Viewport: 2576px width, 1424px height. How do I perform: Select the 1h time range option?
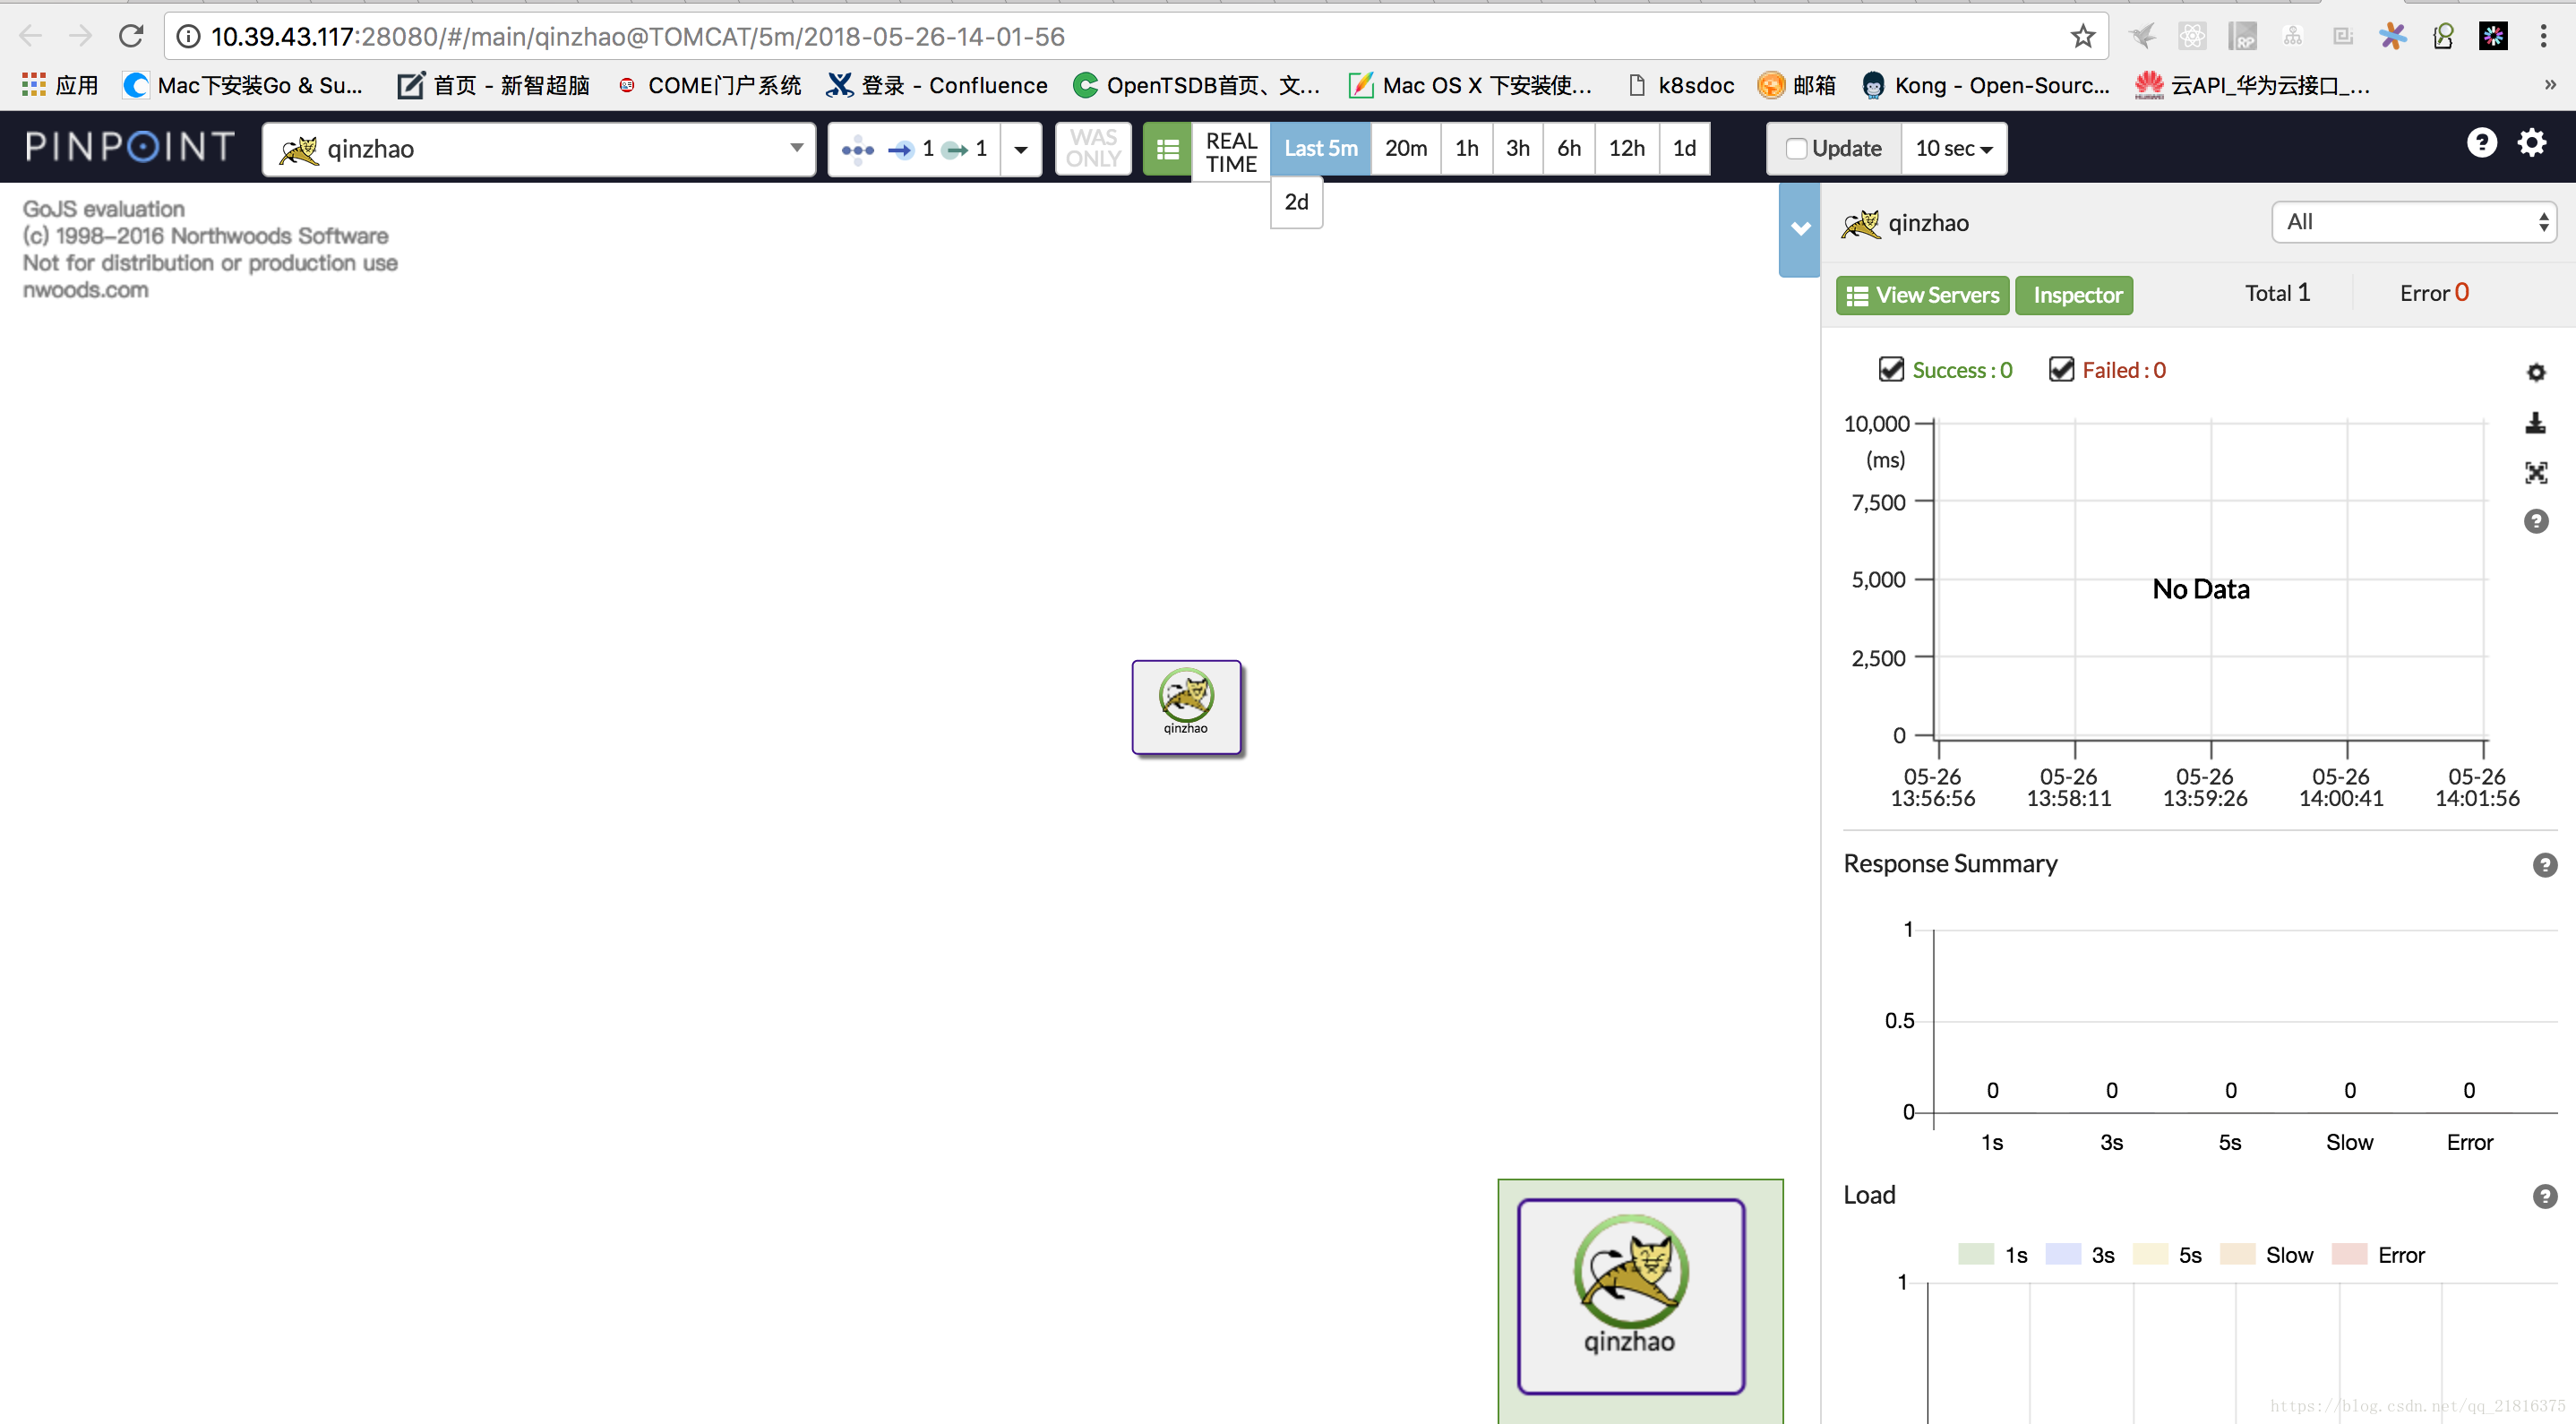[x=1466, y=147]
